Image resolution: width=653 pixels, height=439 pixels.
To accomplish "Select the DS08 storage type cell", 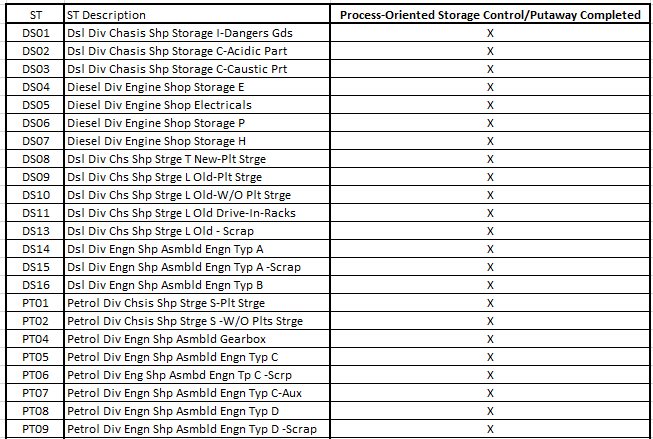I will pos(35,159).
